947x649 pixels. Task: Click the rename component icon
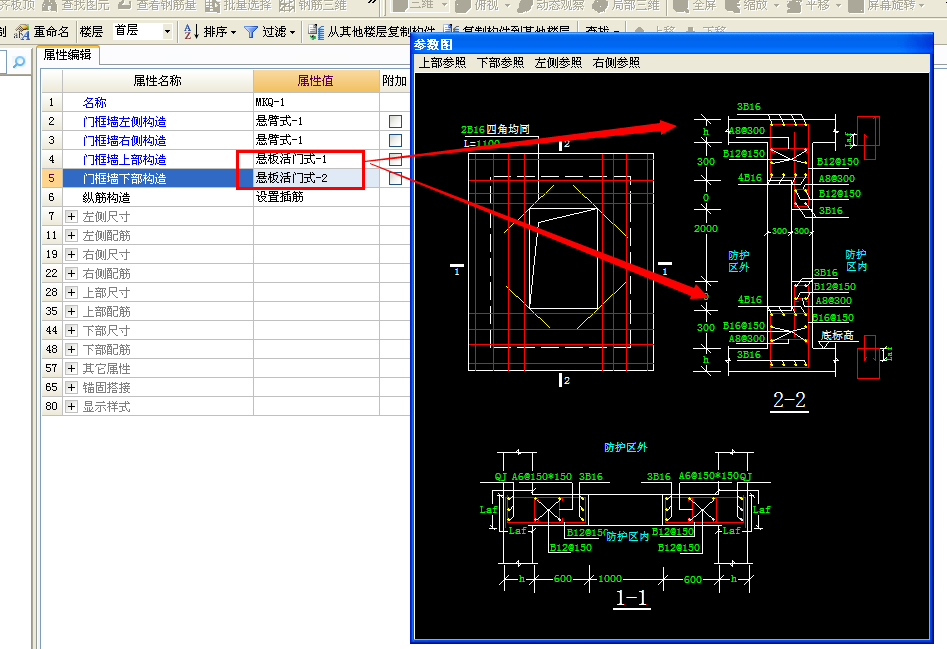[x=22, y=31]
